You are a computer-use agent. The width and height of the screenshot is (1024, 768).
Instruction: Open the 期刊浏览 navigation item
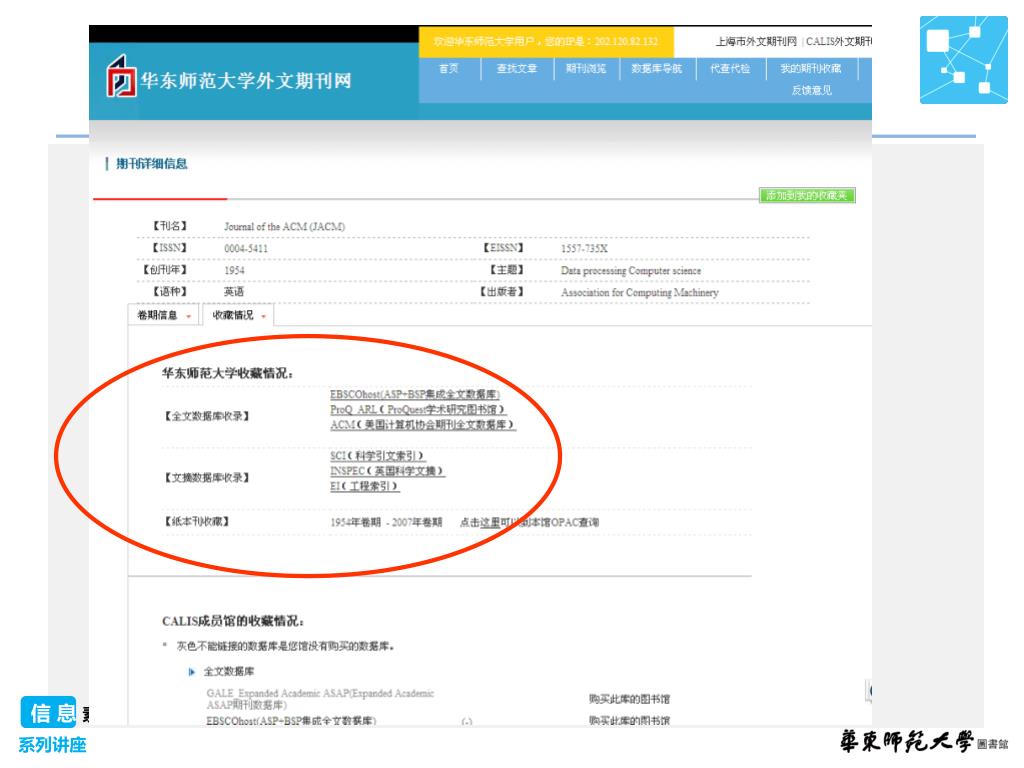[586, 69]
